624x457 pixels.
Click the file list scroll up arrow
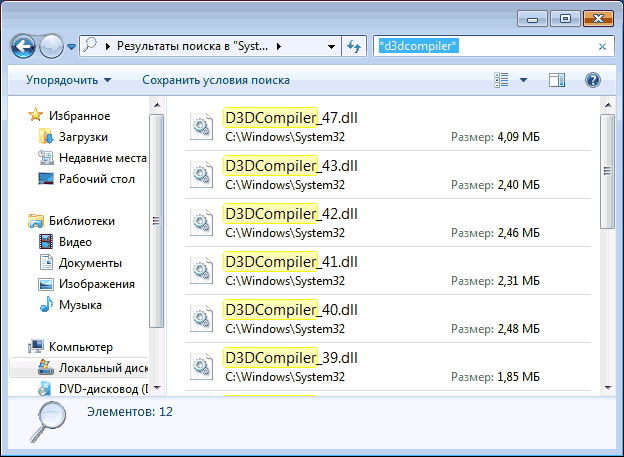click(x=608, y=105)
